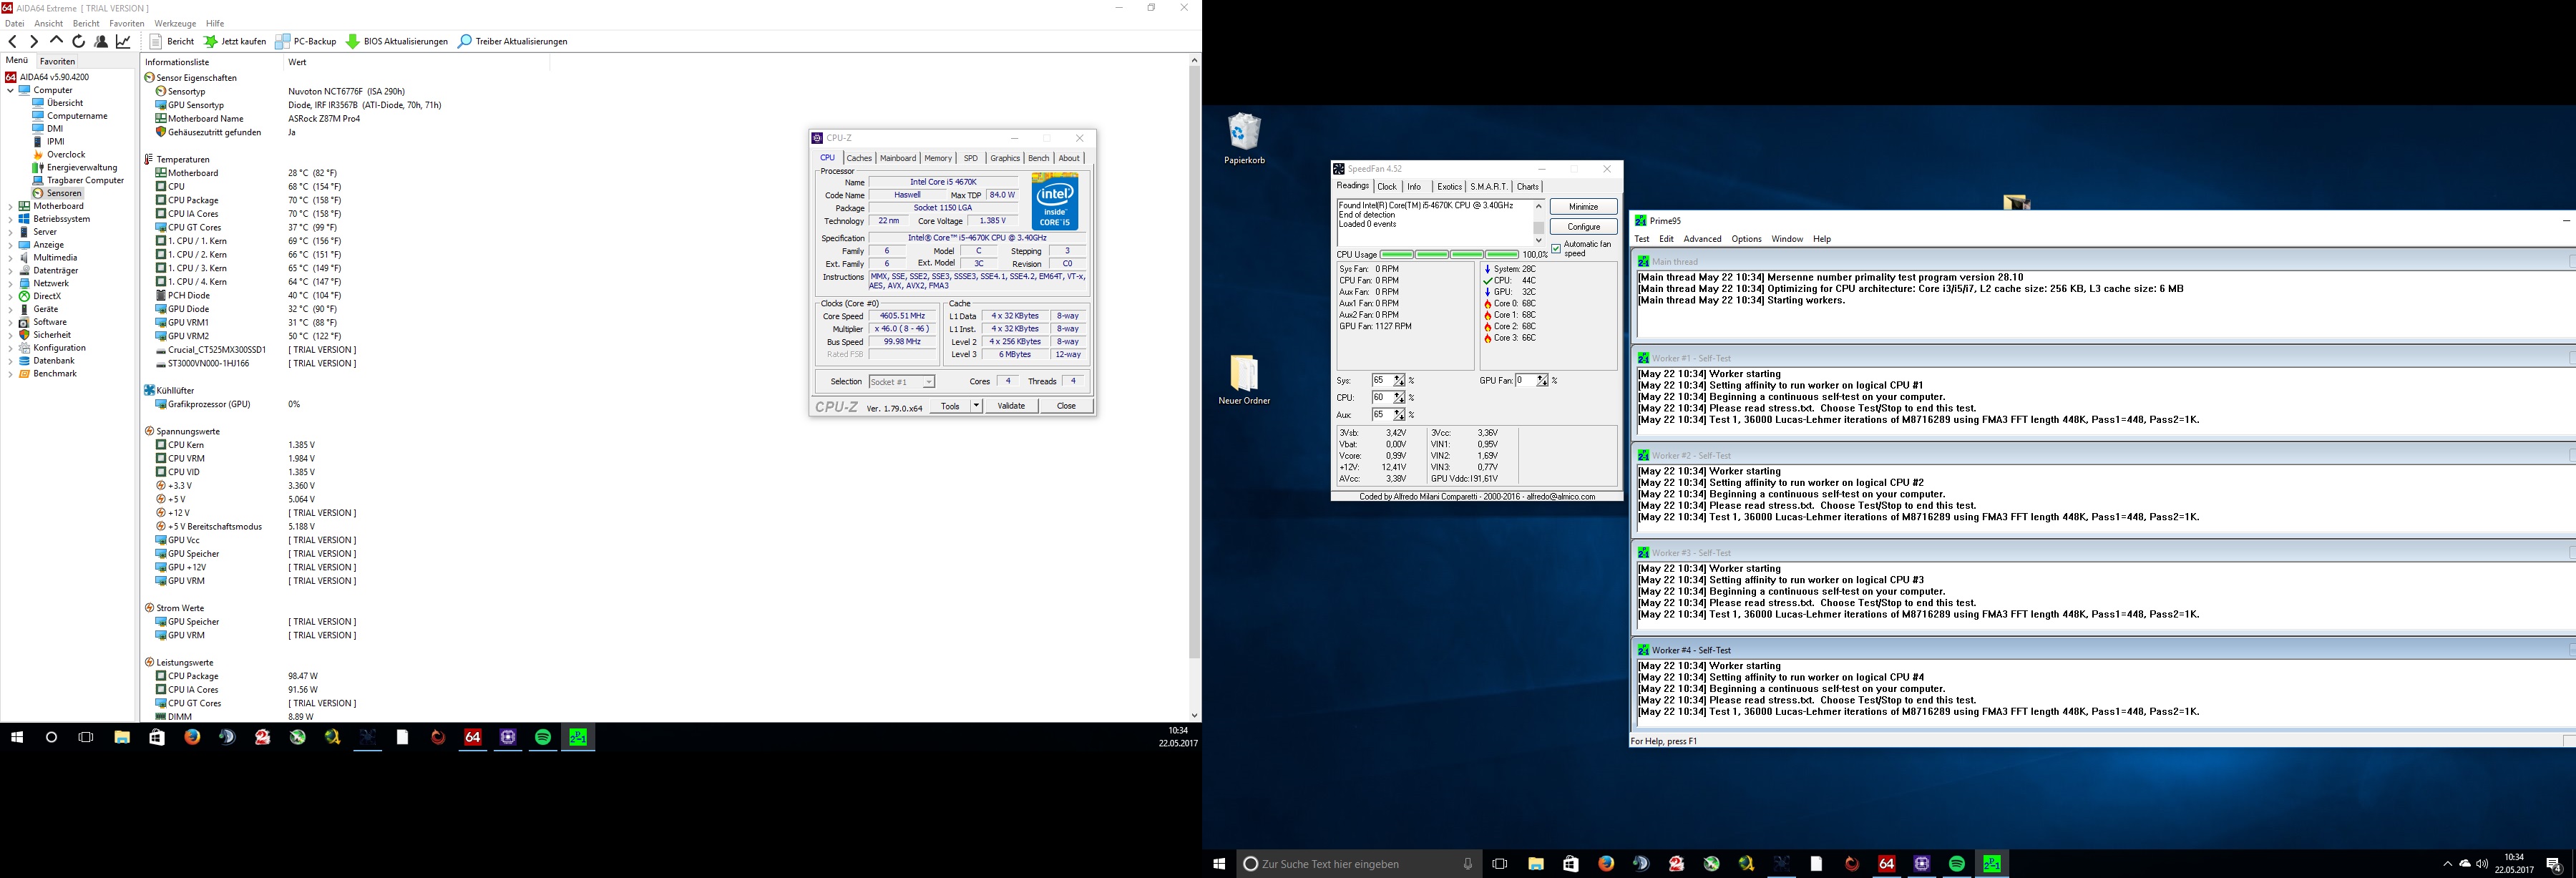This screenshot has width=2576, height=878.
Task: Click the BIOS Aktualisierungen green arrow
Action: coord(352,41)
